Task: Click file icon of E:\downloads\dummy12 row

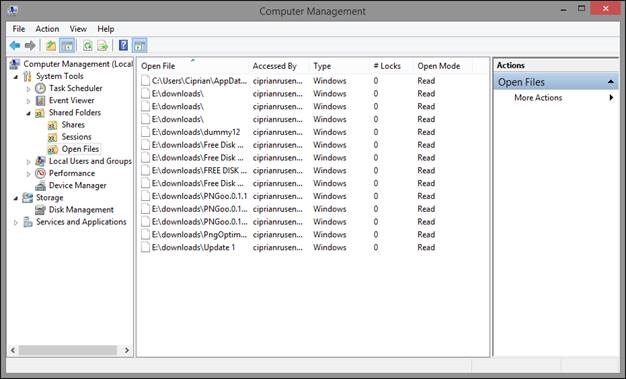Action: tap(145, 132)
